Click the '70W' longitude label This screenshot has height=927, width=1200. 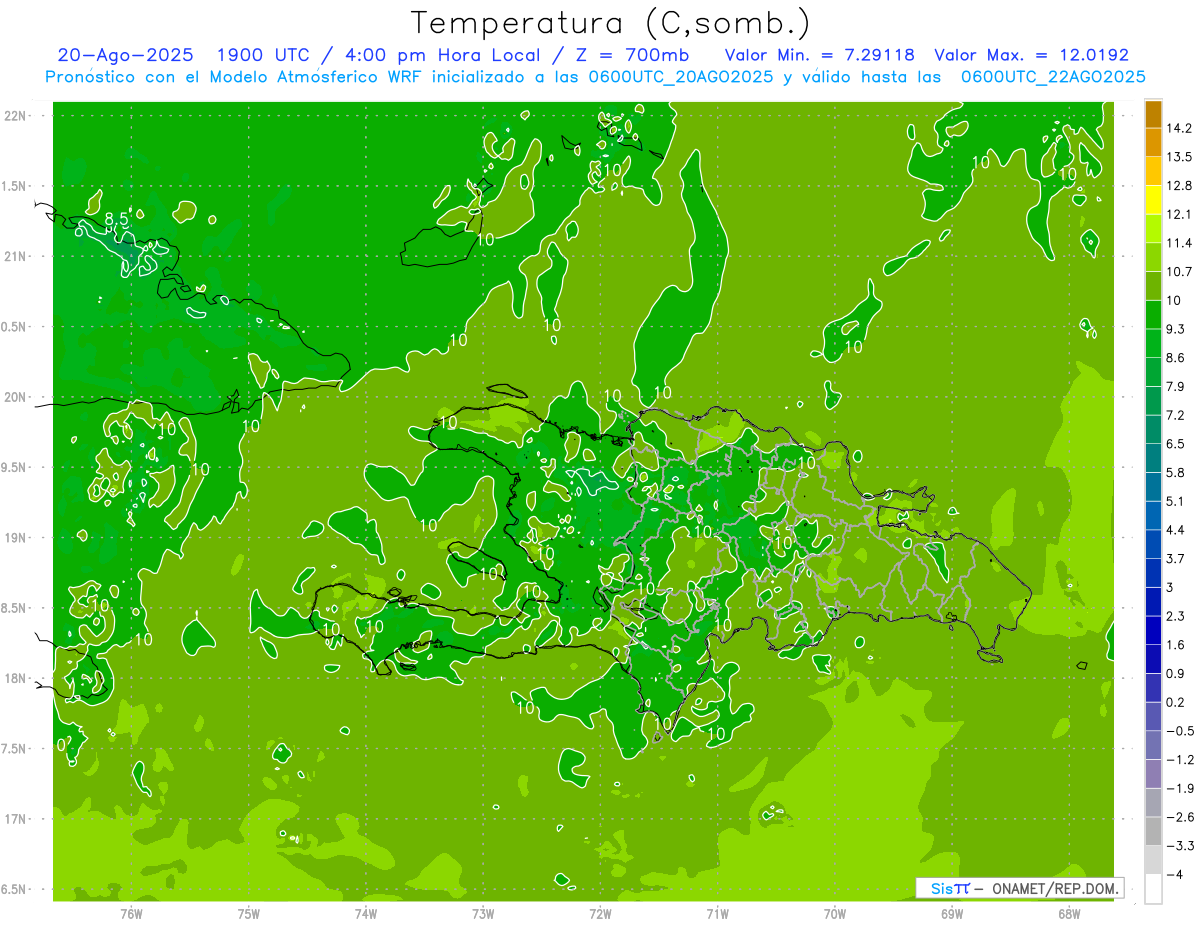(x=835, y=913)
